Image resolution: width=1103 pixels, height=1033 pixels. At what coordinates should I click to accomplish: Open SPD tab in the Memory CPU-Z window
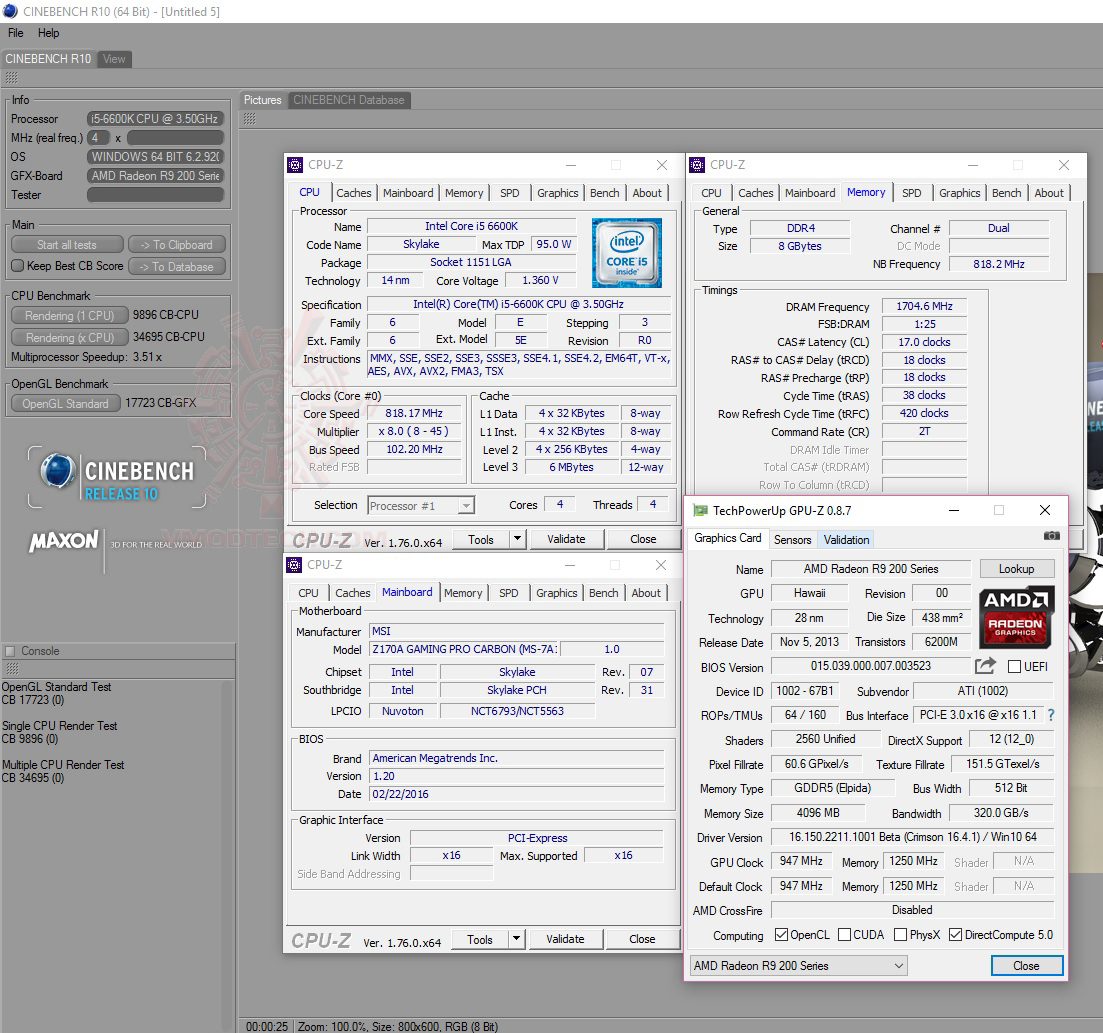point(912,193)
